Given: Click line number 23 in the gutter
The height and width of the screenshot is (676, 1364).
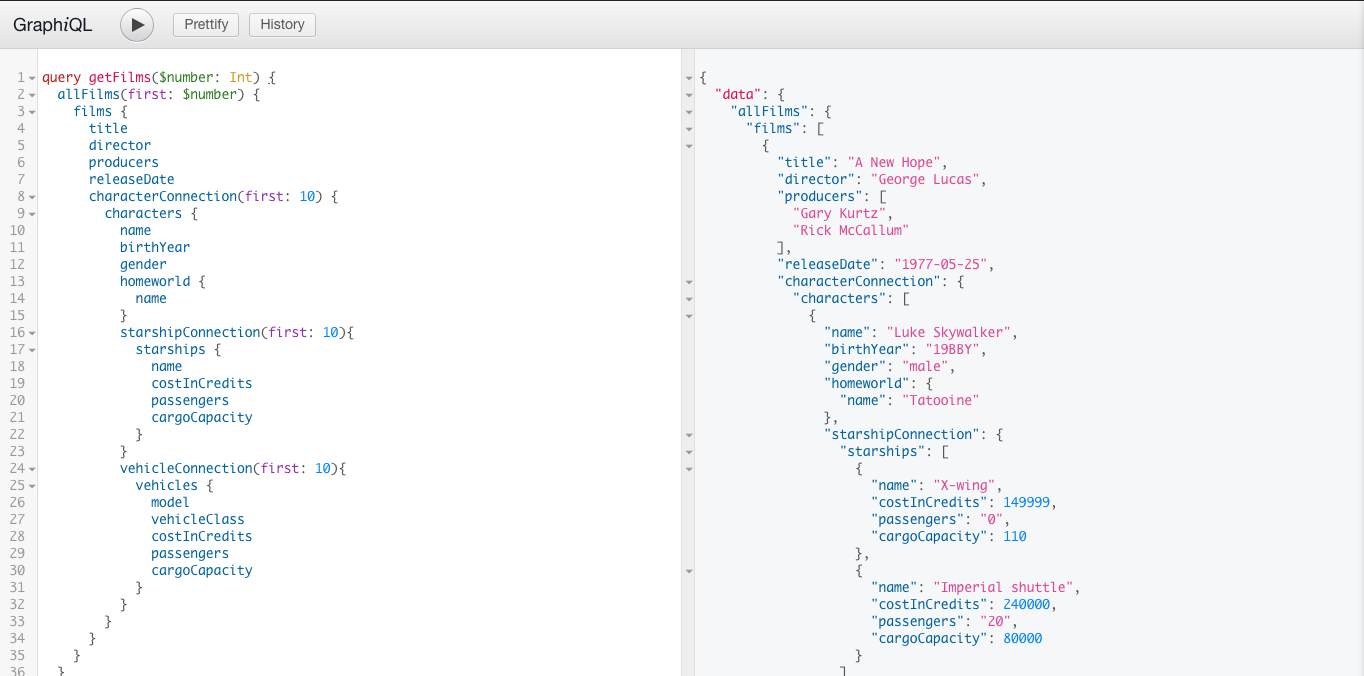Looking at the screenshot, I should [x=17, y=451].
